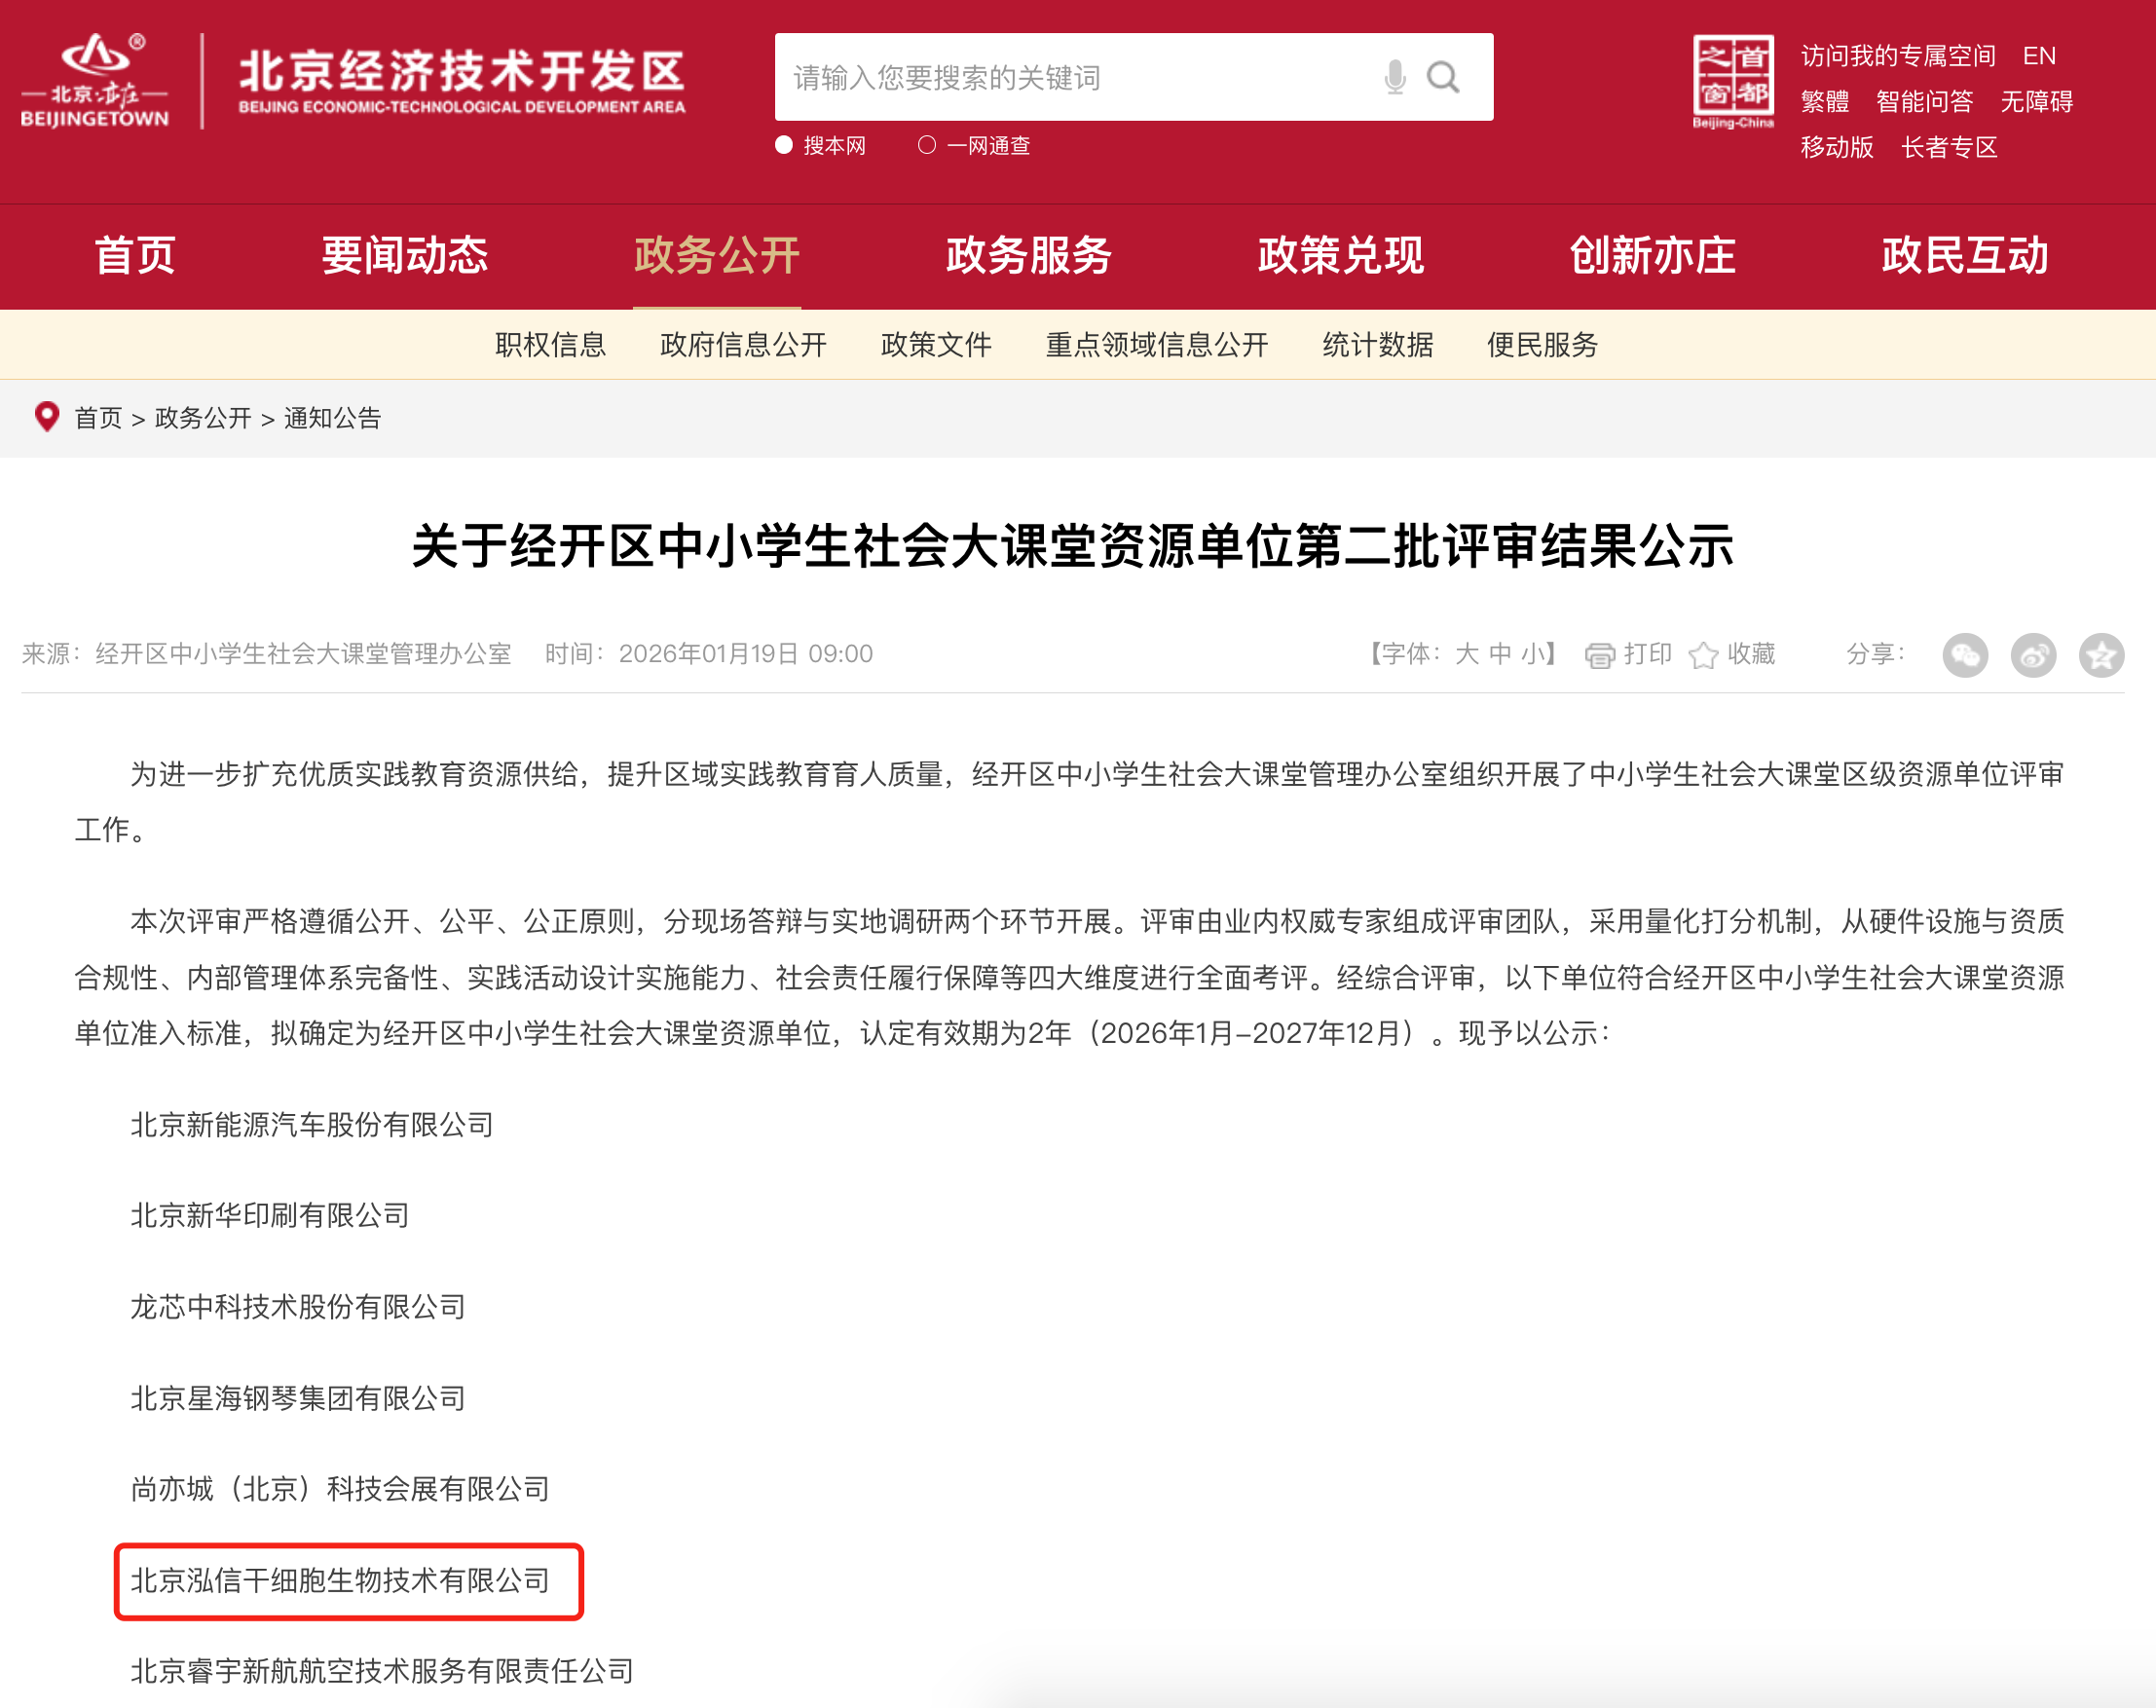The height and width of the screenshot is (1708, 2156).
Task: Click the publish time 2026年01月19日 09:00
Action: (746, 654)
